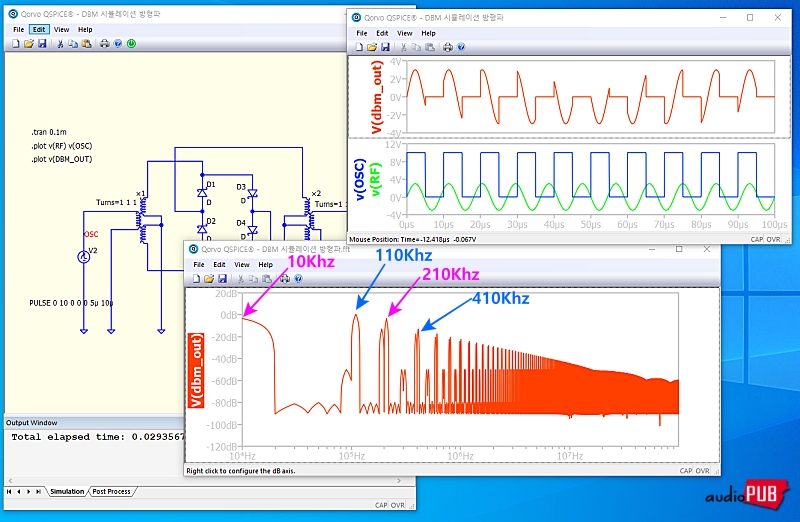This screenshot has width=800, height=522.
Task: Select v(RF) trace label in waveform plot
Action: (376, 180)
